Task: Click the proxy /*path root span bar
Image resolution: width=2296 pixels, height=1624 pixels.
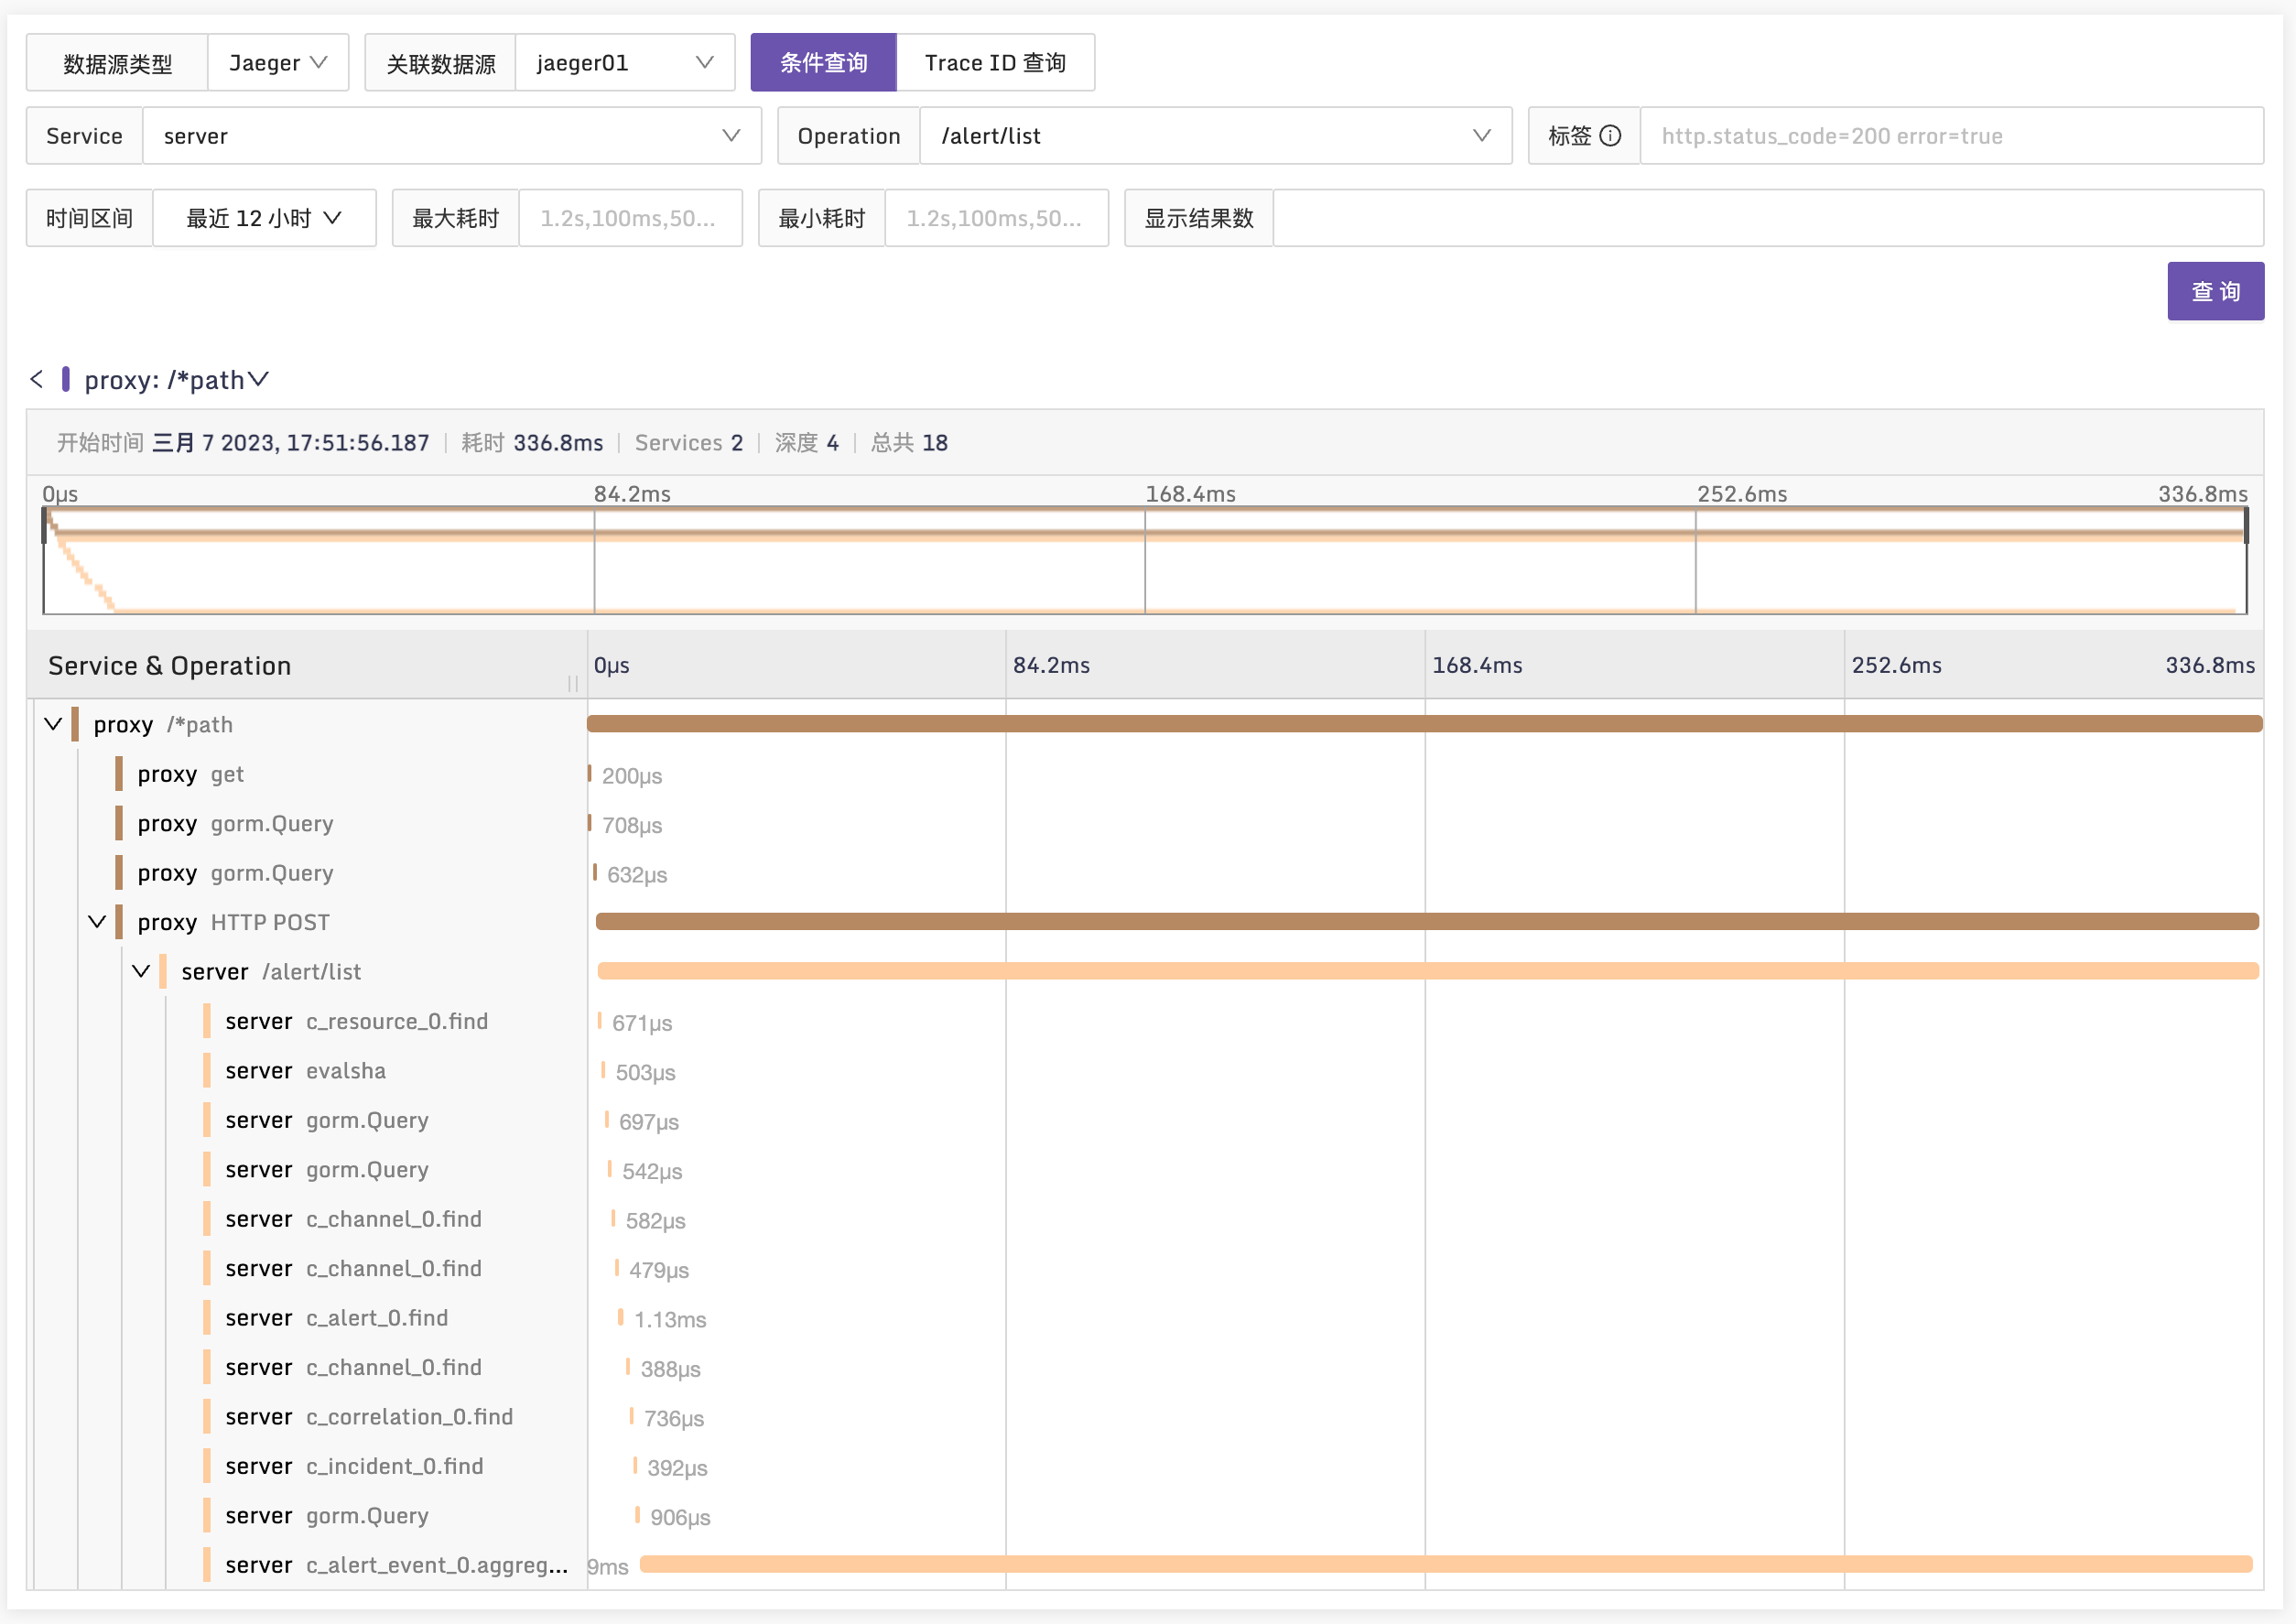Action: (1425, 724)
